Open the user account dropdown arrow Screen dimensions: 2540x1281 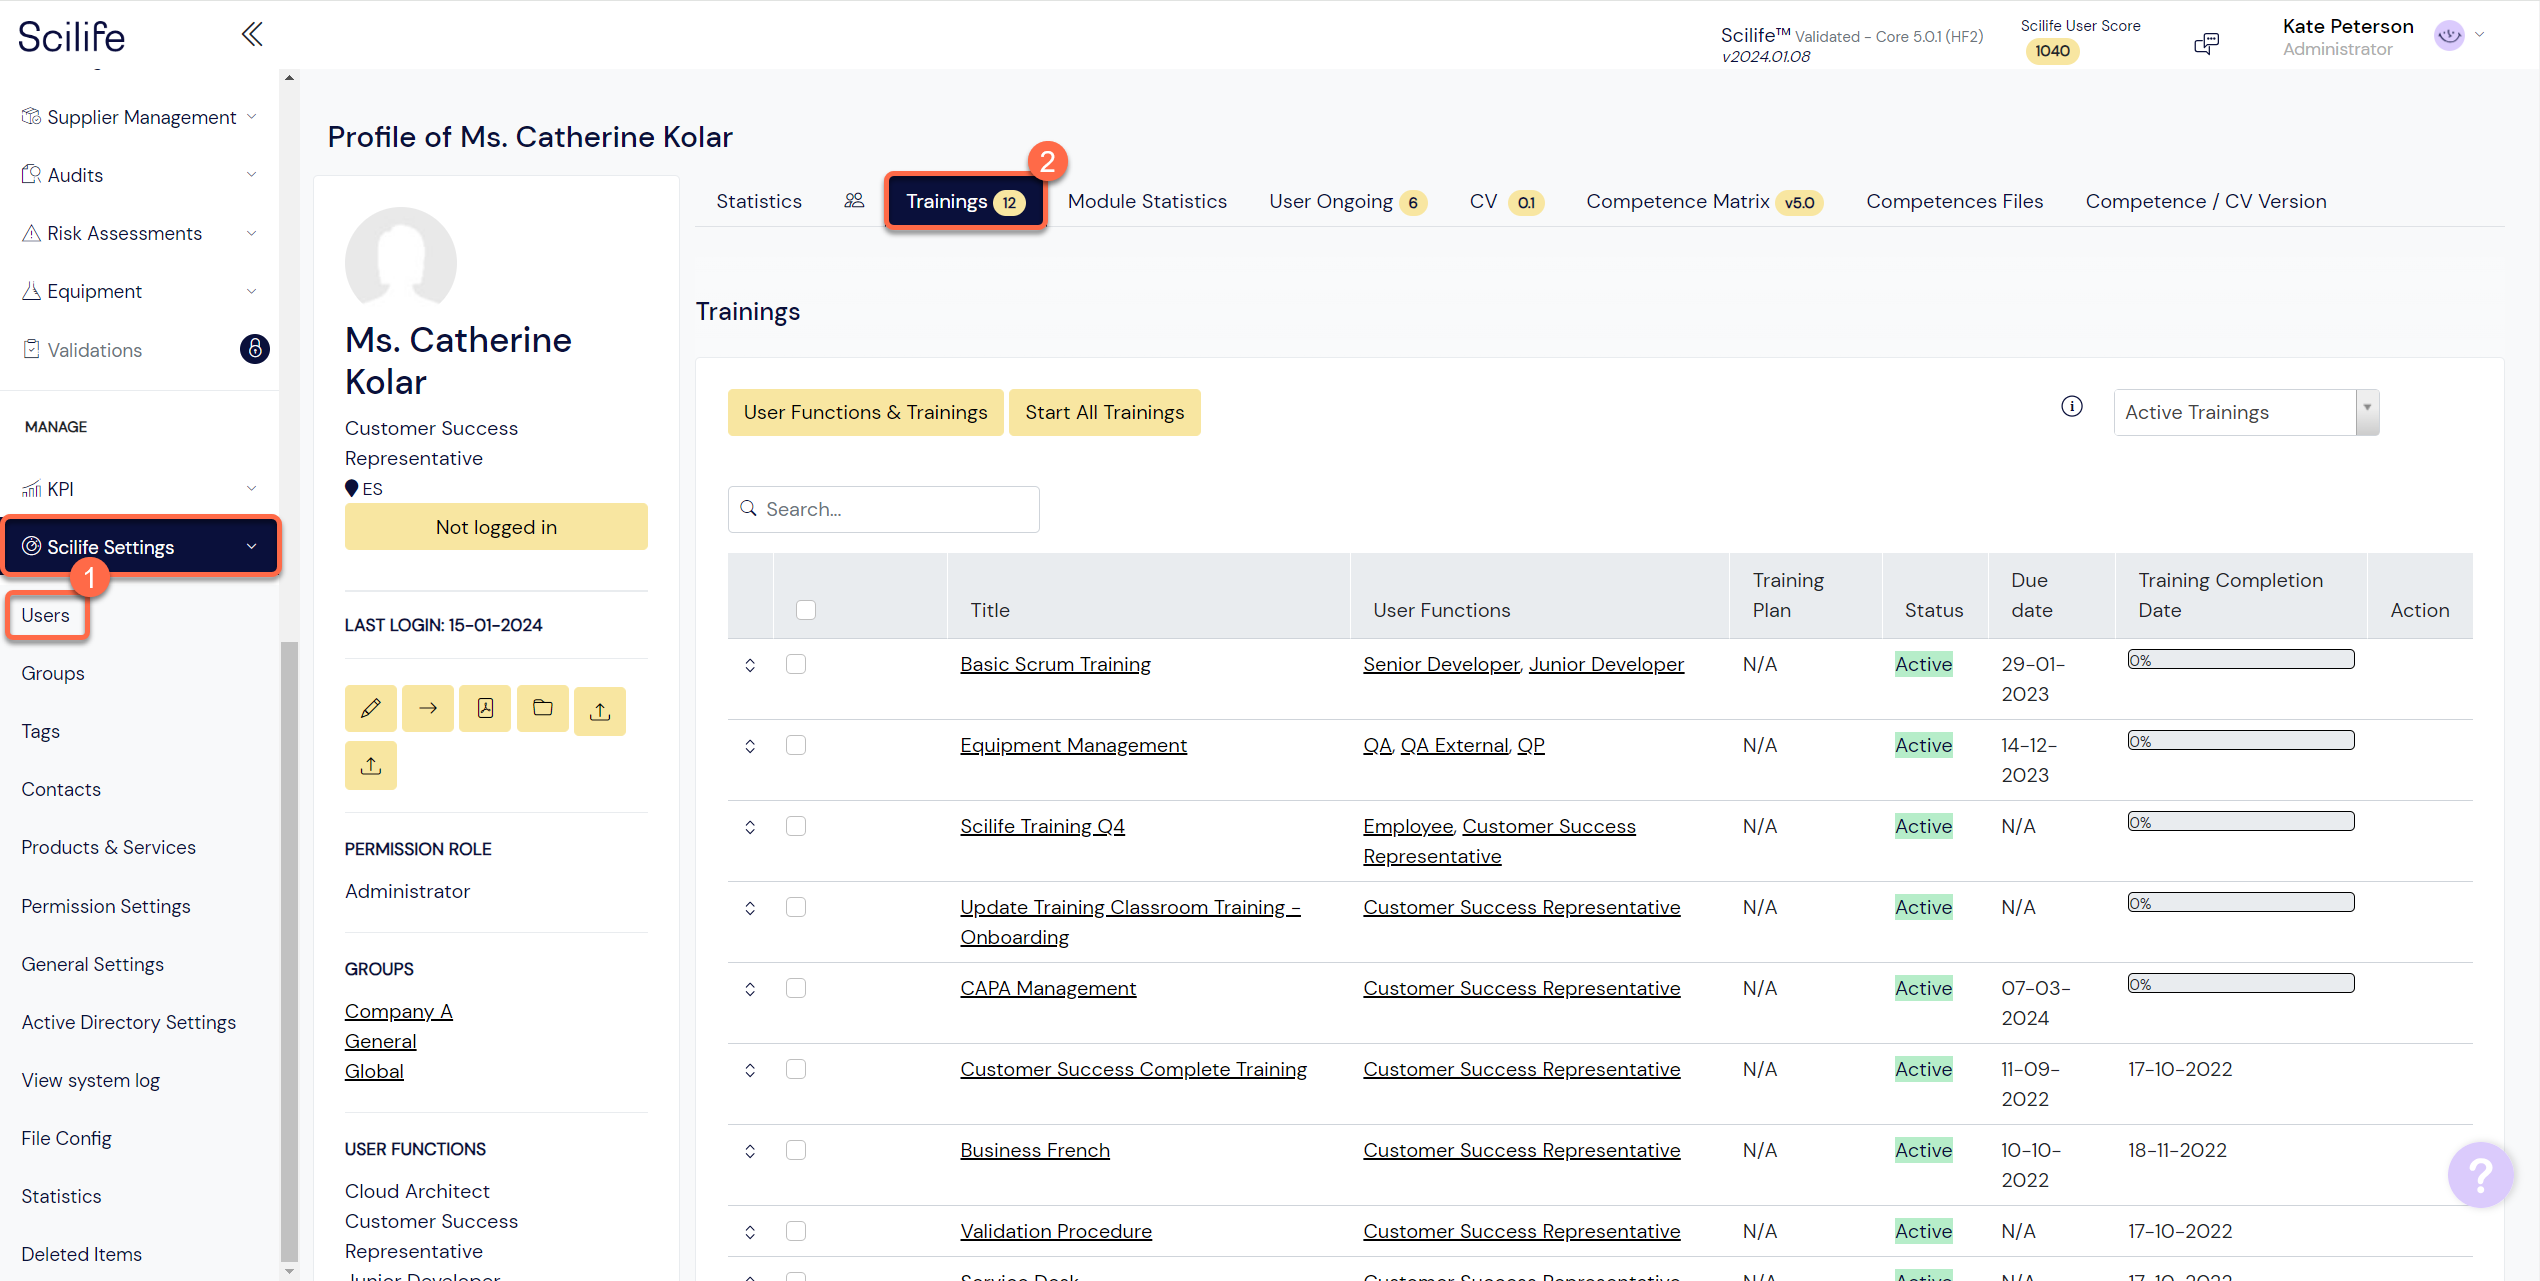[2480, 35]
